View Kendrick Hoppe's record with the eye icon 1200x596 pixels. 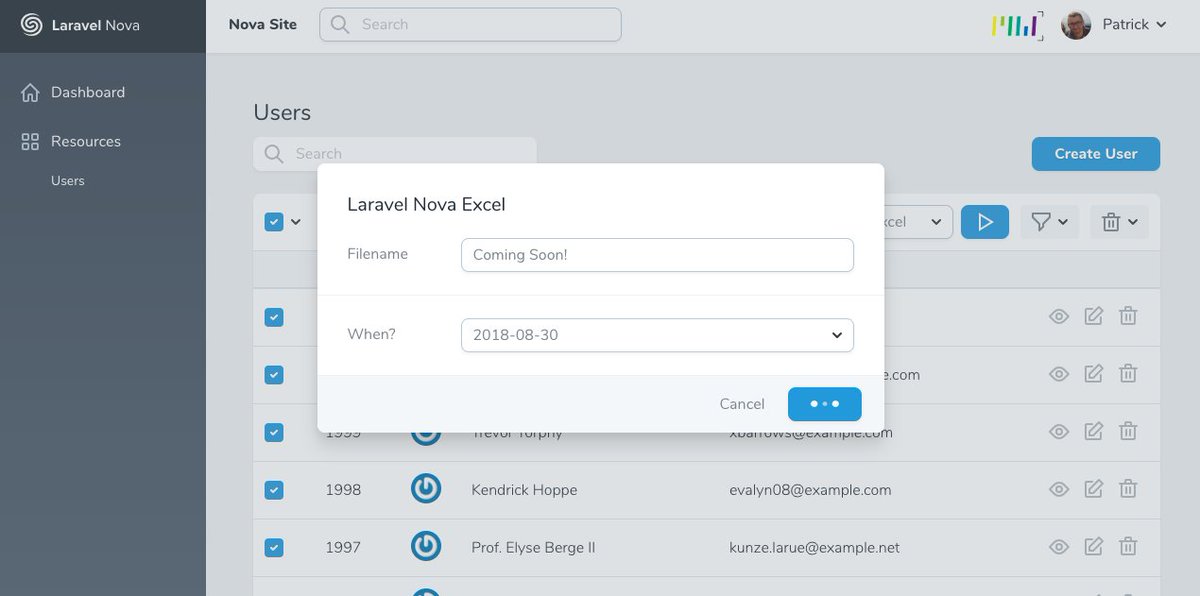(x=1059, y=490)
